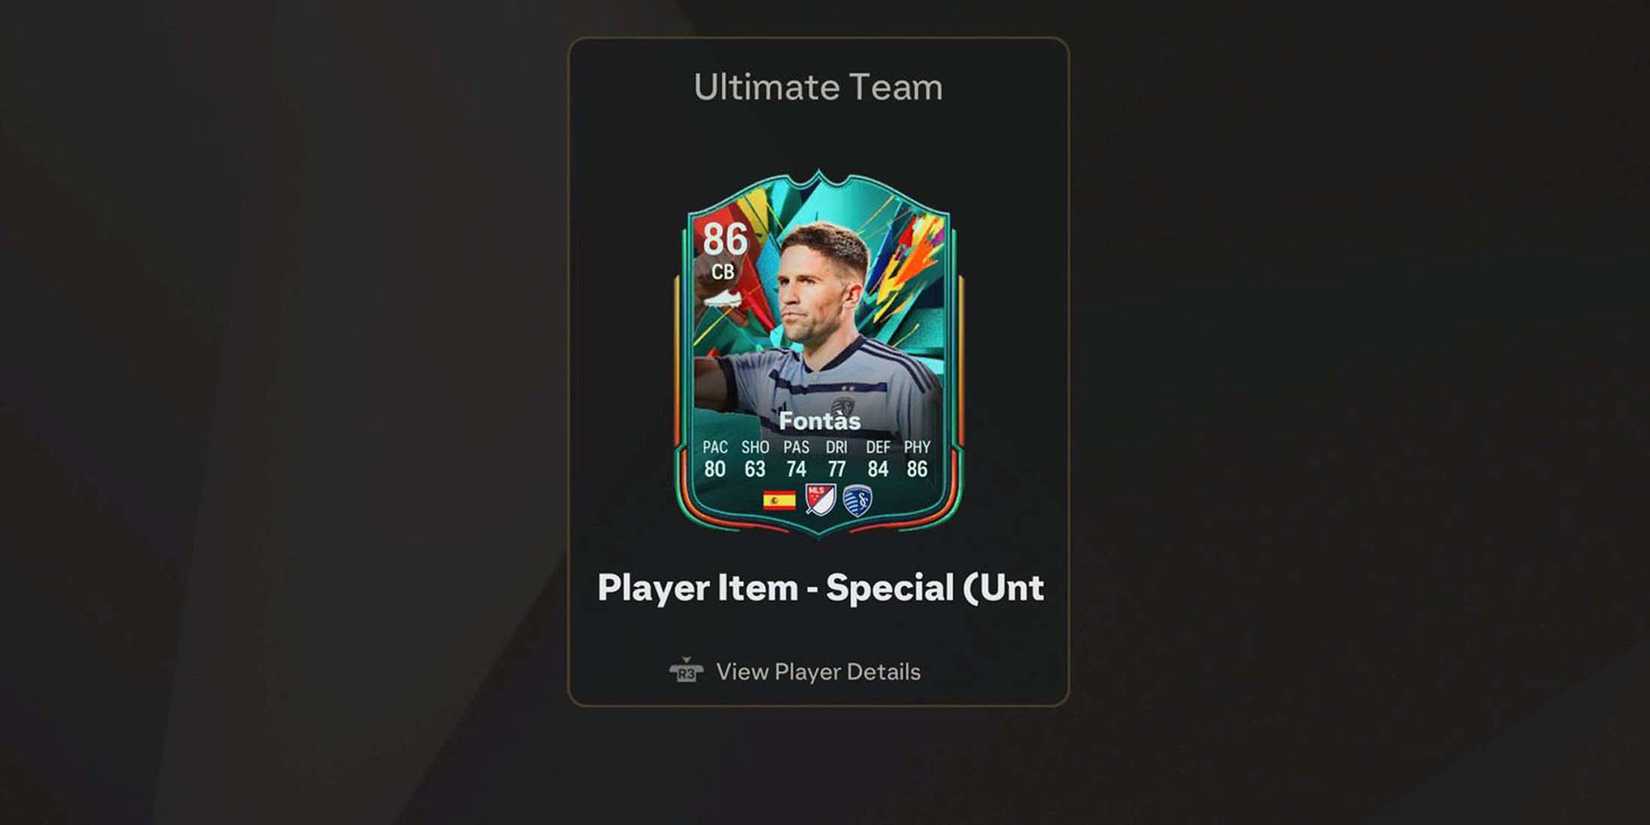Viewport: 1650px width, 825px height.
Task: Click the DRI 77 stat
Action: 837,459
